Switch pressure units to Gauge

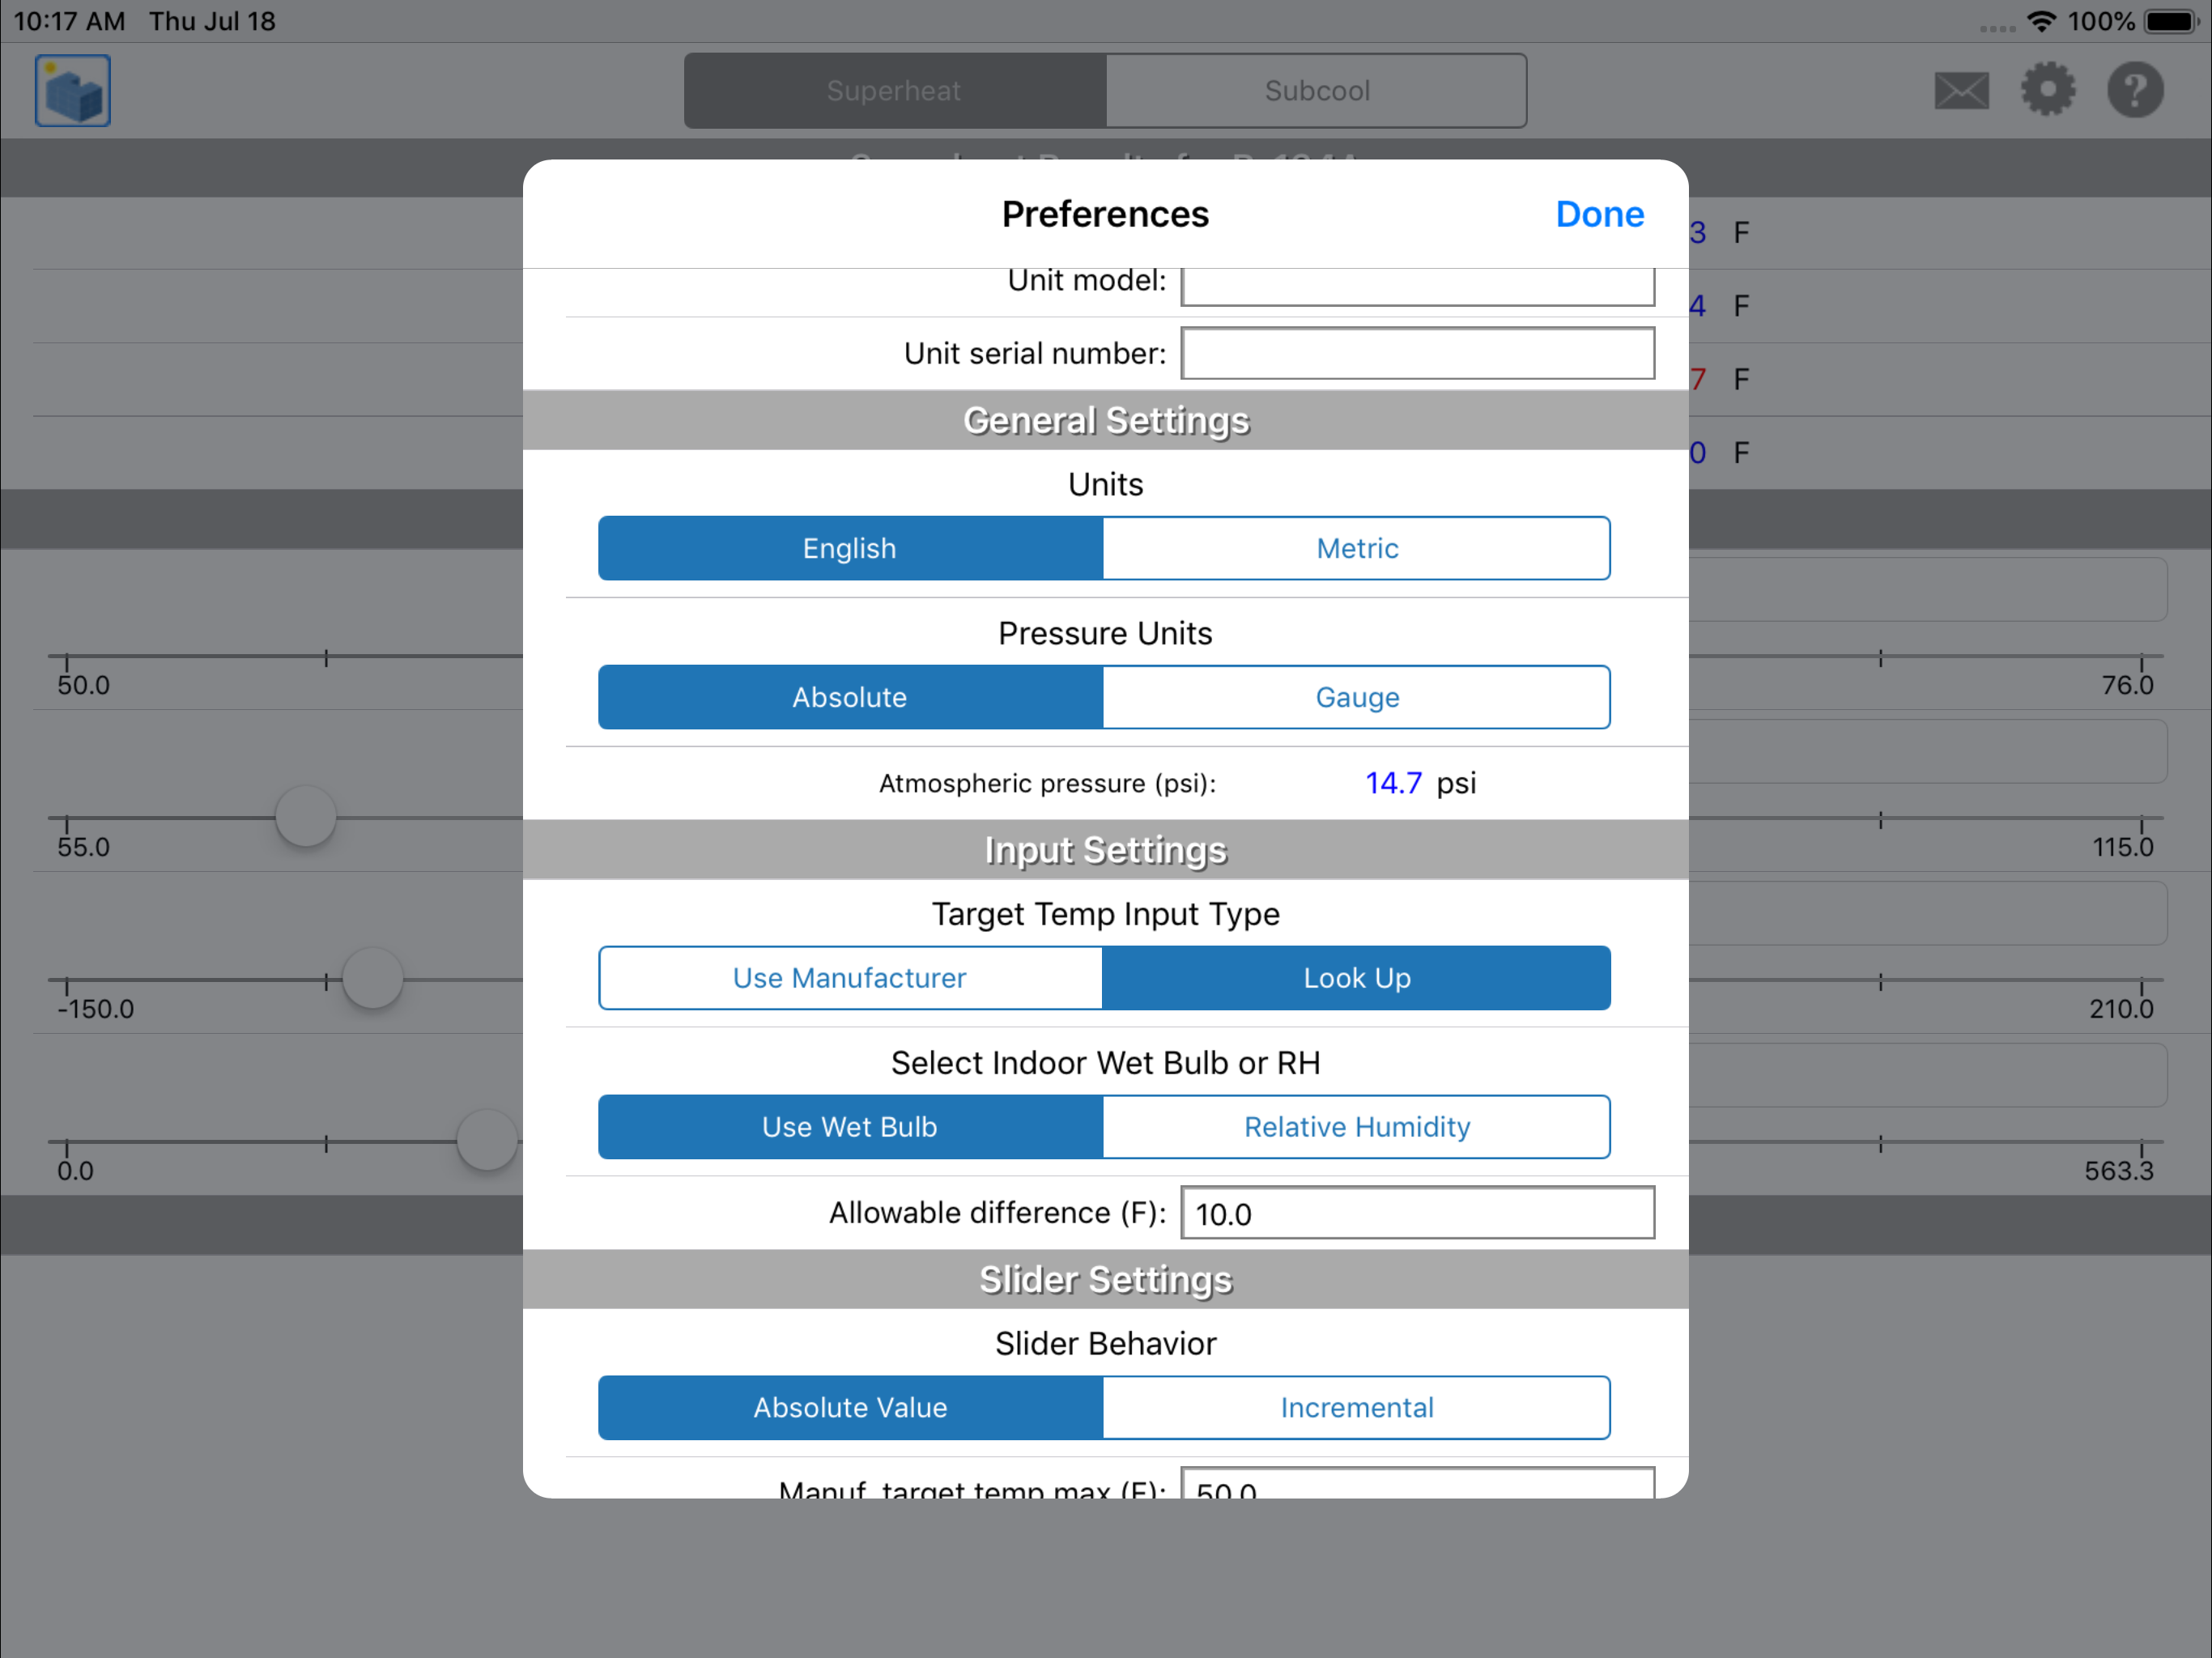tap(1356, 697)
